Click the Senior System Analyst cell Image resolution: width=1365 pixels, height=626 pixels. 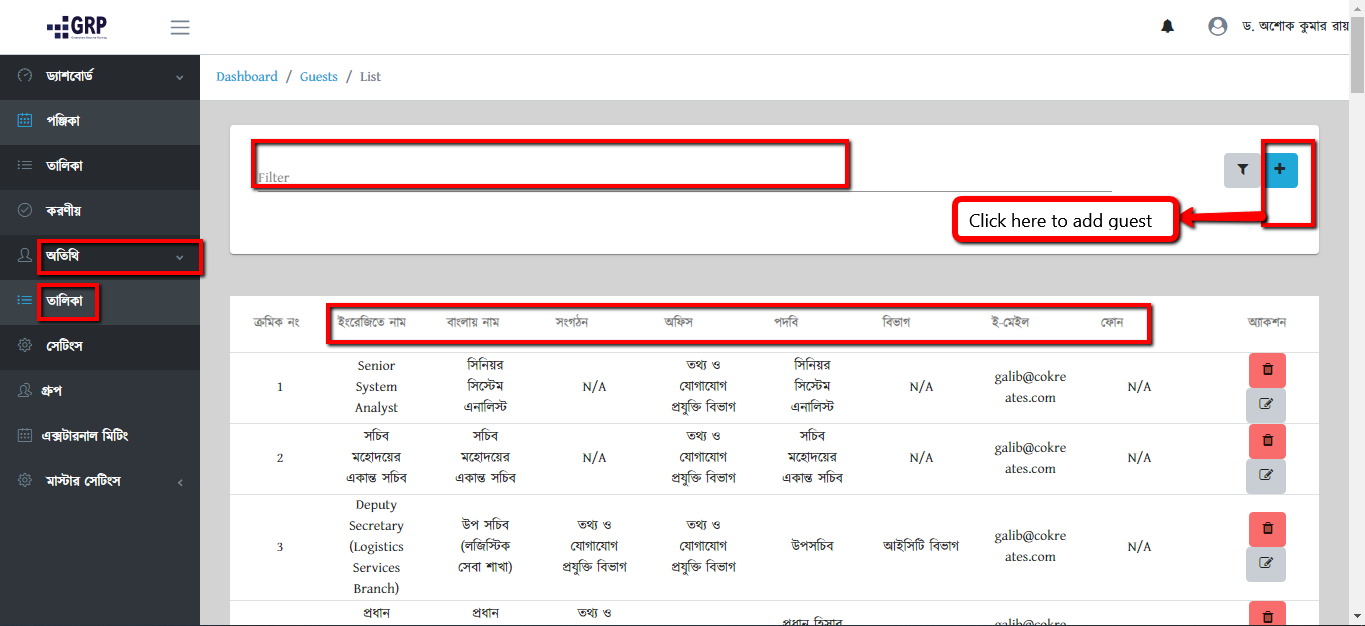click(x=376, y=387)
